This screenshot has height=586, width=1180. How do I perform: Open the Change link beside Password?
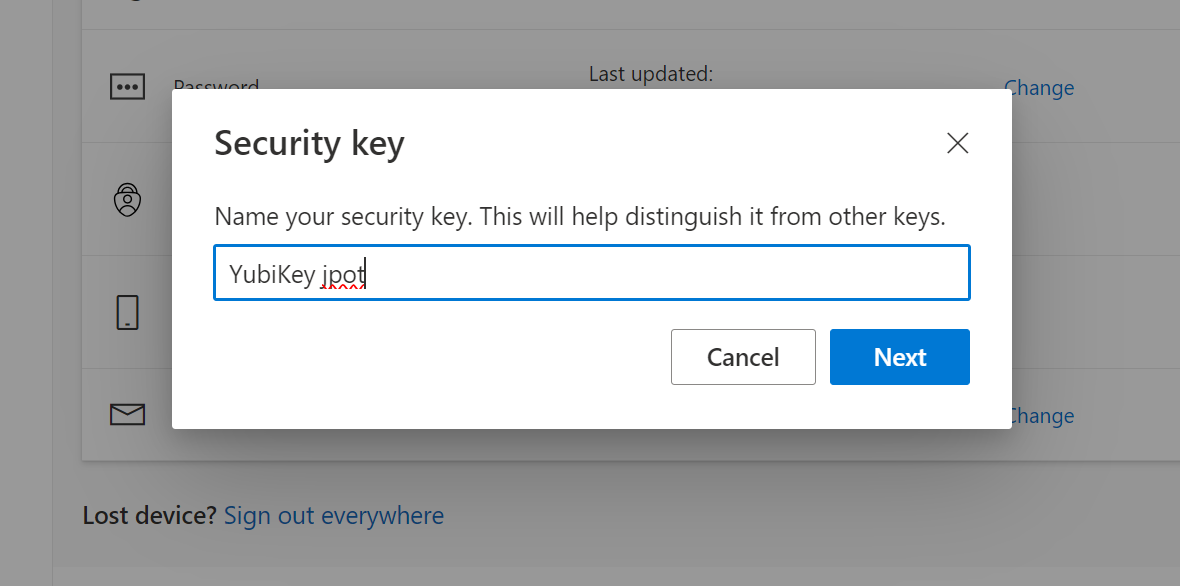1039,88
